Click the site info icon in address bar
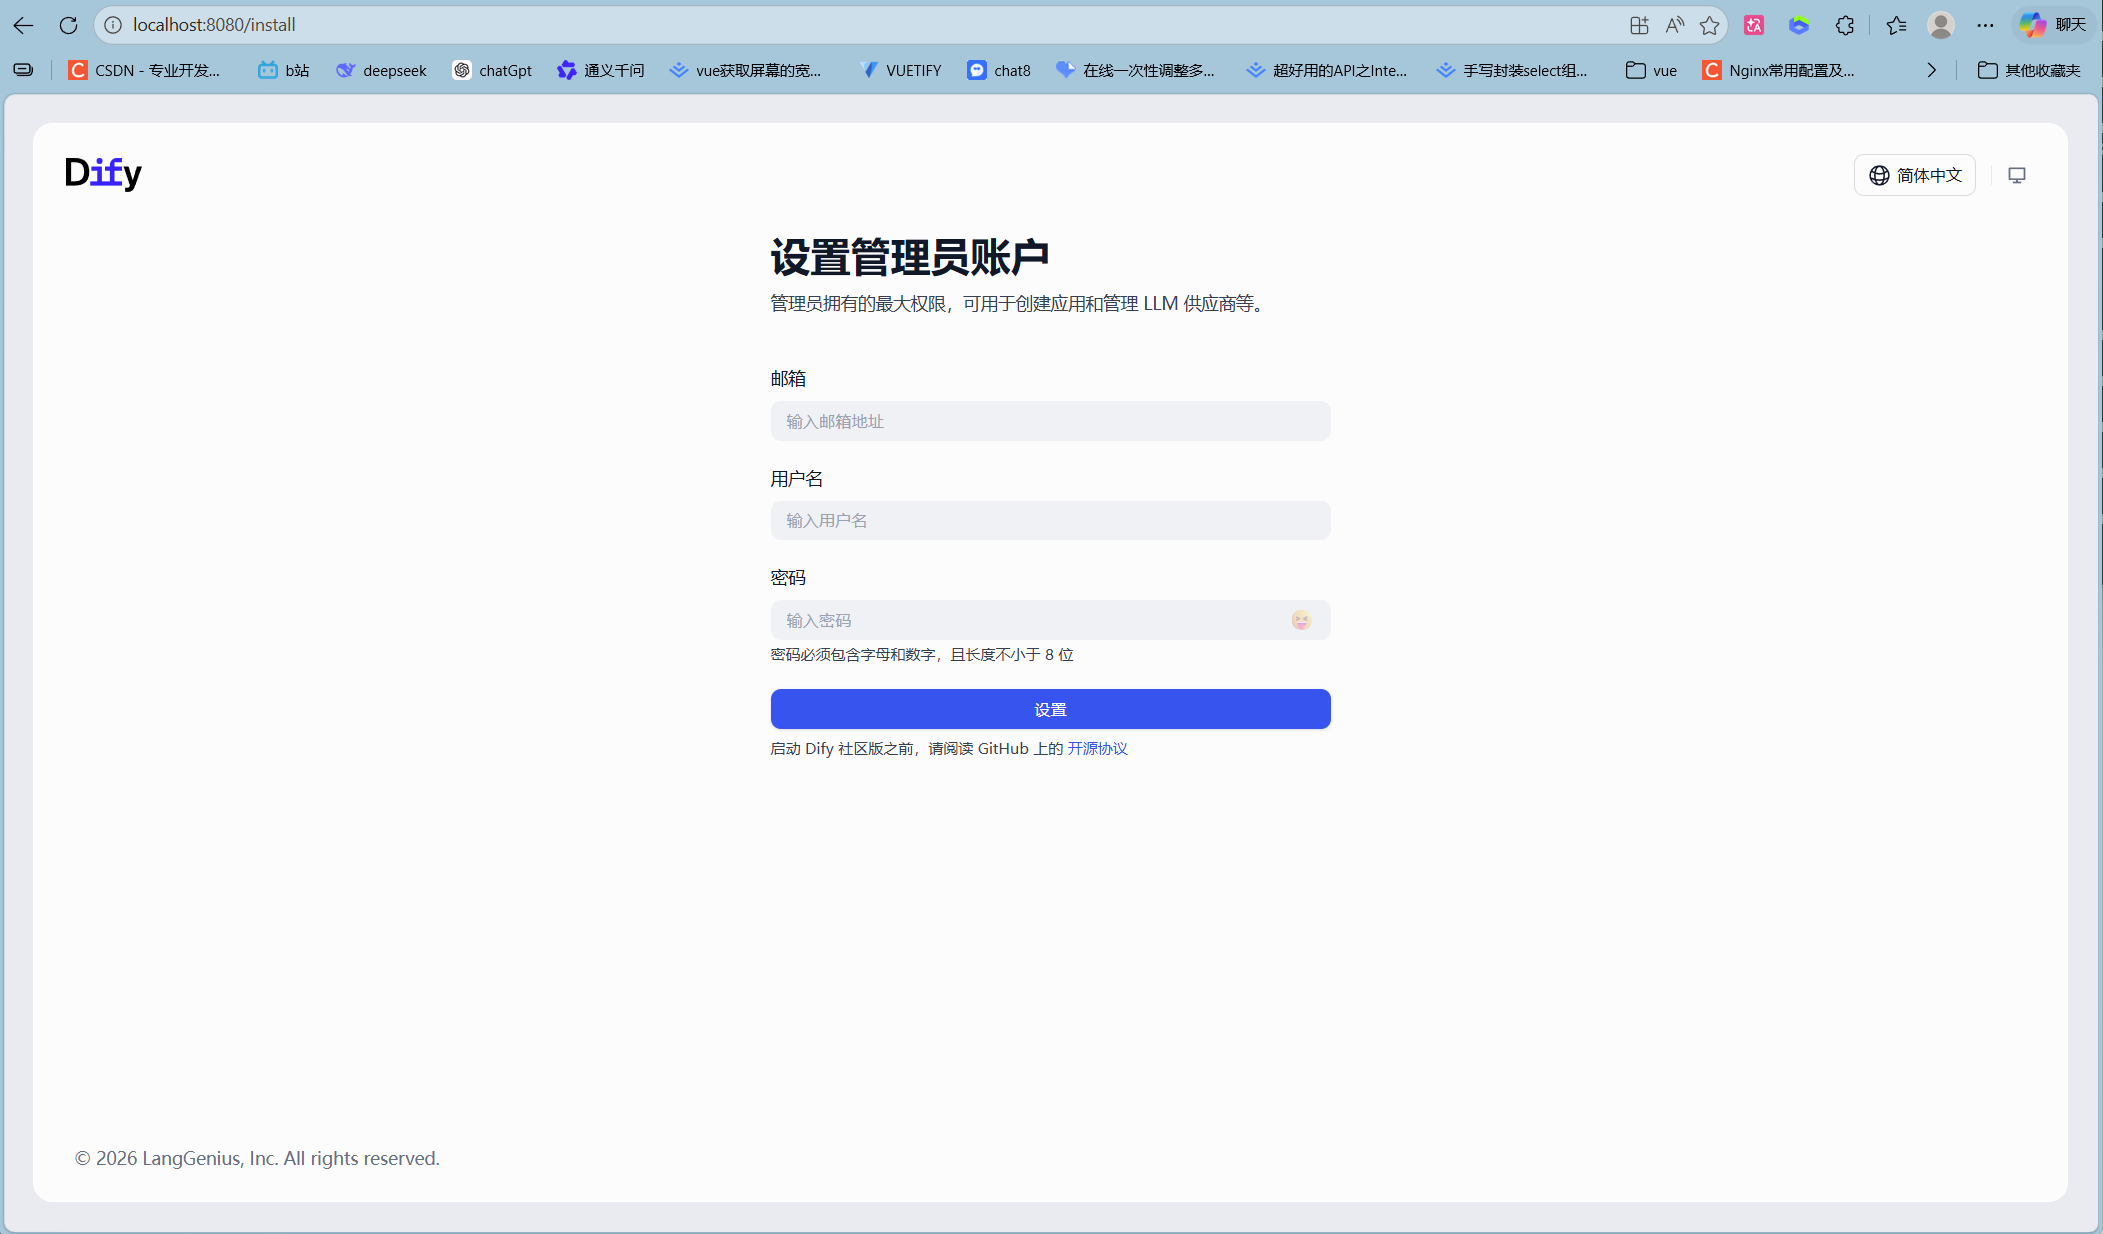Image resolution: width=2103 pixels, height=1234 pixels. [x=113, y=25]
